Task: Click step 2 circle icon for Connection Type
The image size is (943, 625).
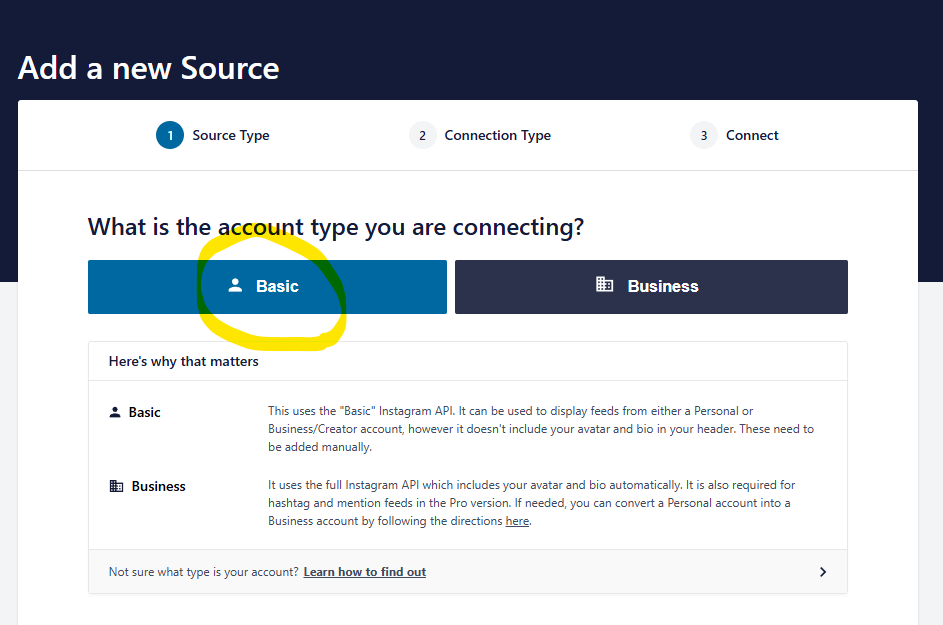Action: point(422,135)
